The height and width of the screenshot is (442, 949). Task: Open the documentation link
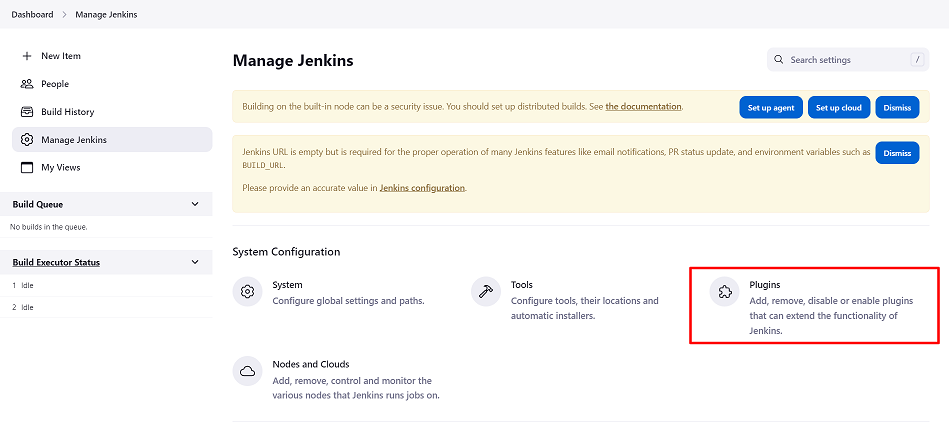[x=643, y=106]
